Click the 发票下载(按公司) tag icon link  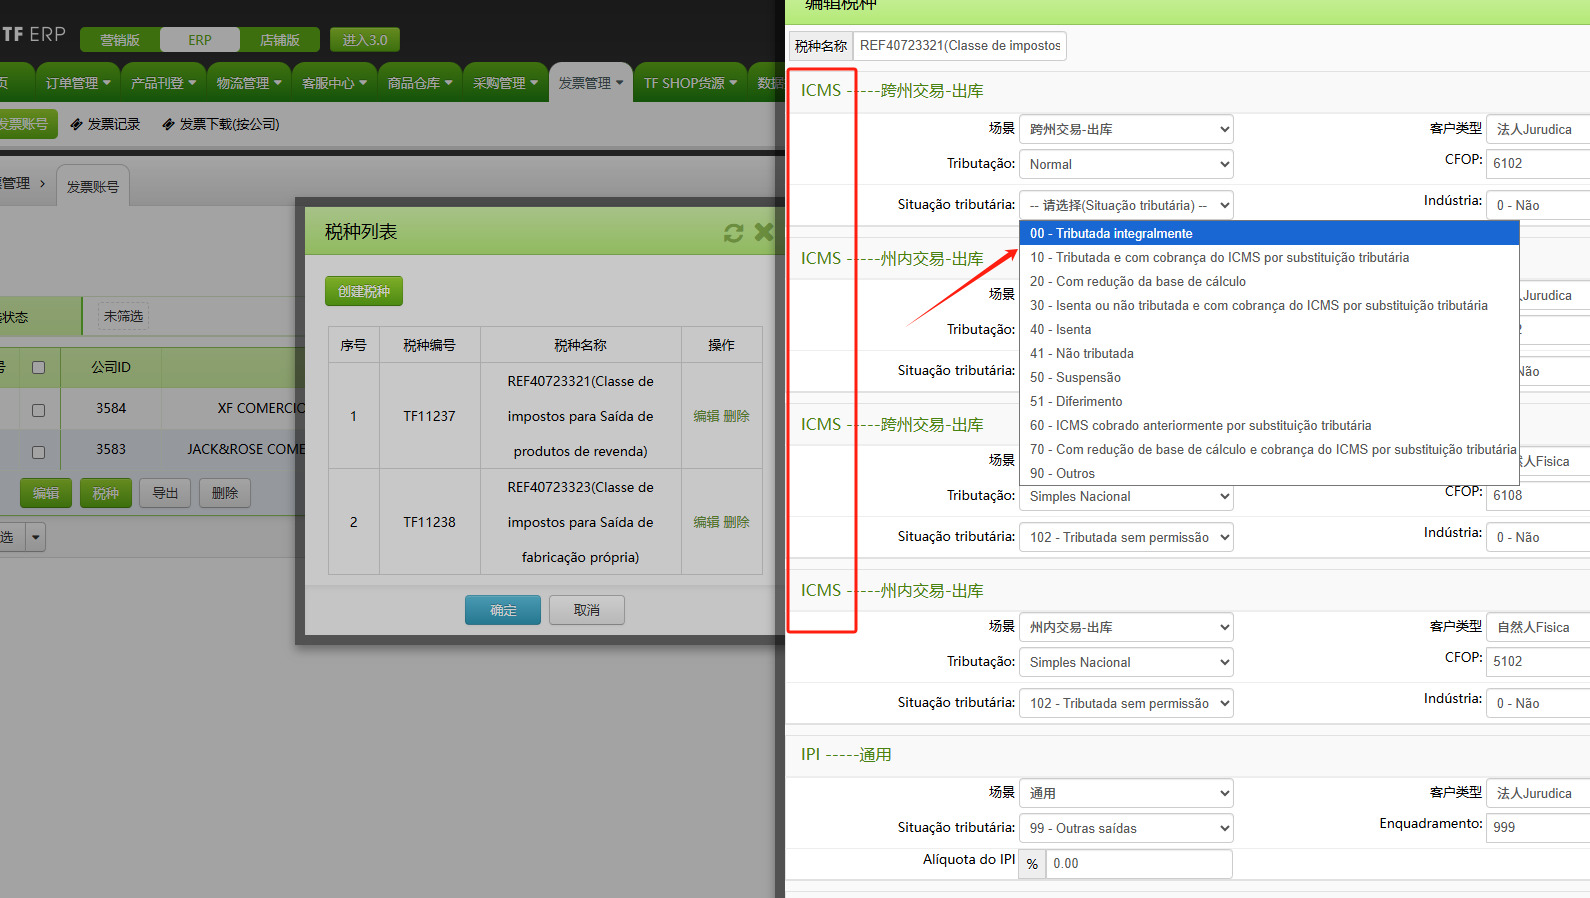[x=220, y=124]
